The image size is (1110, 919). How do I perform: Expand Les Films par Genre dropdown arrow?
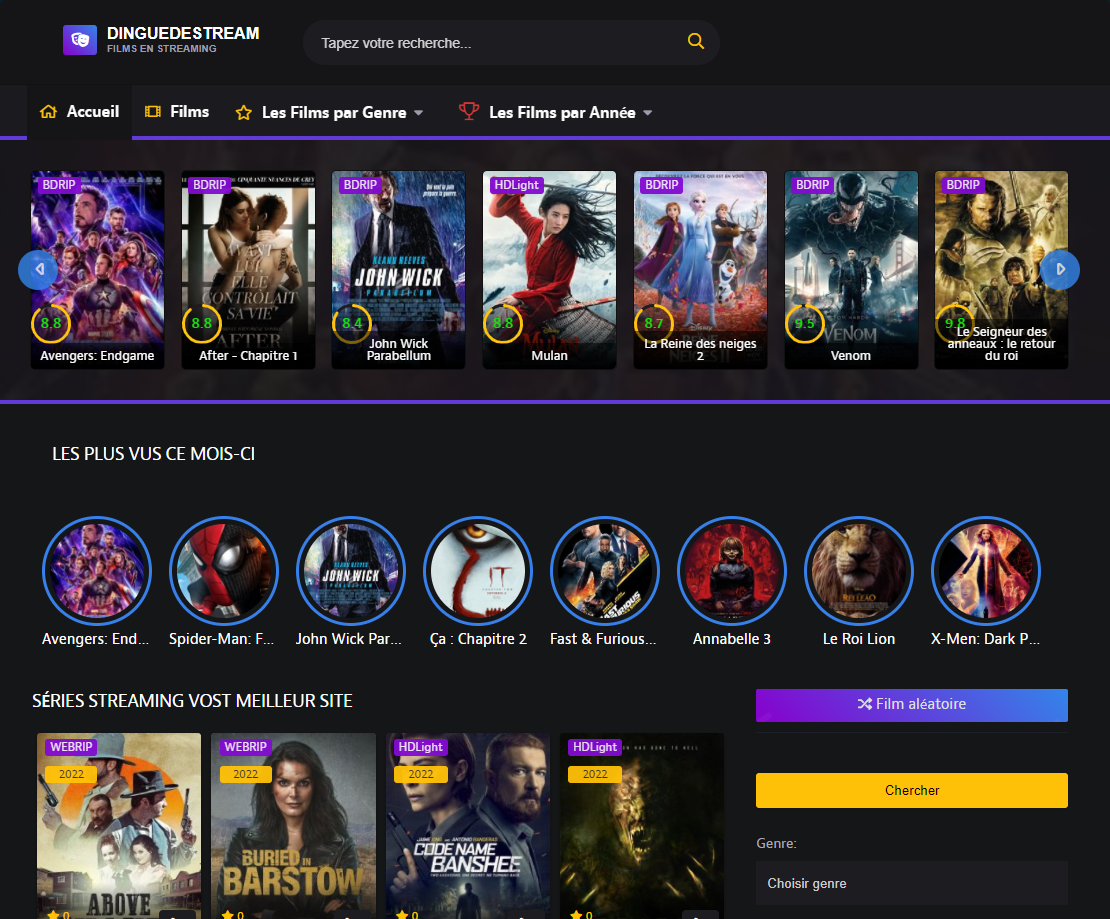point(418,113)
